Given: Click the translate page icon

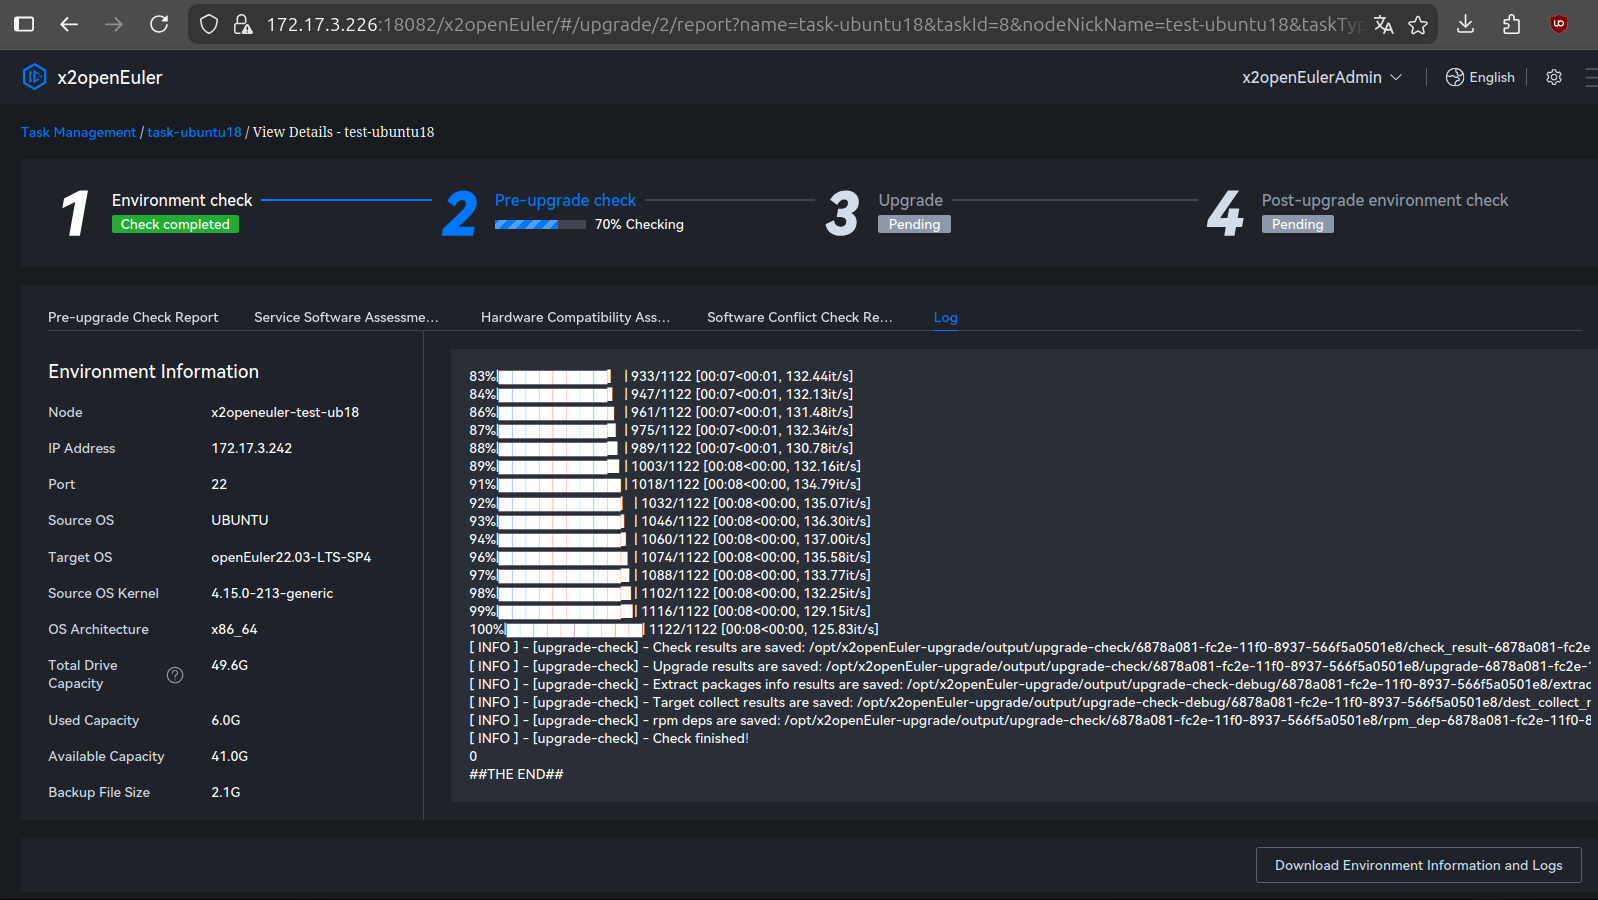Looking at the screenshot, I should (1383, 25).
